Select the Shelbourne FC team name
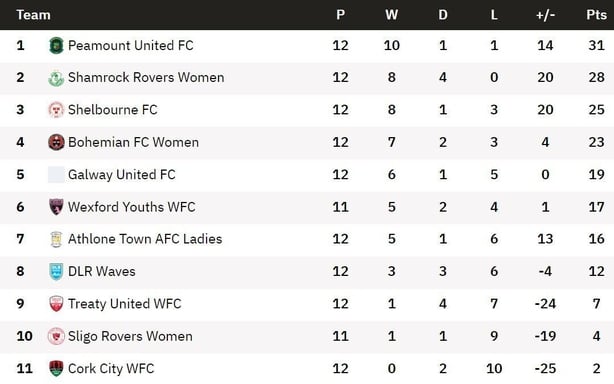 click(x=113, y=110)
